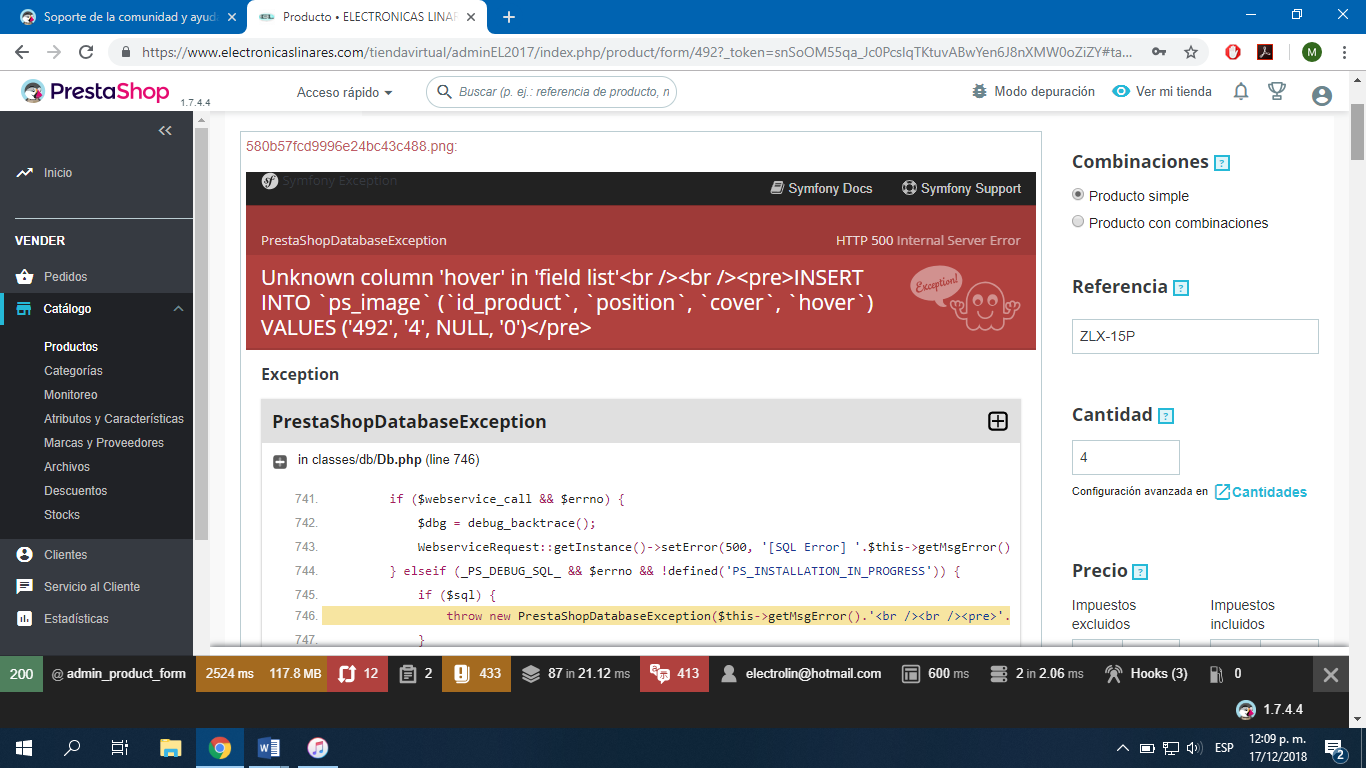
Task: Switch to the Soporte de la comunidad tab
Action: coord(128,17)
